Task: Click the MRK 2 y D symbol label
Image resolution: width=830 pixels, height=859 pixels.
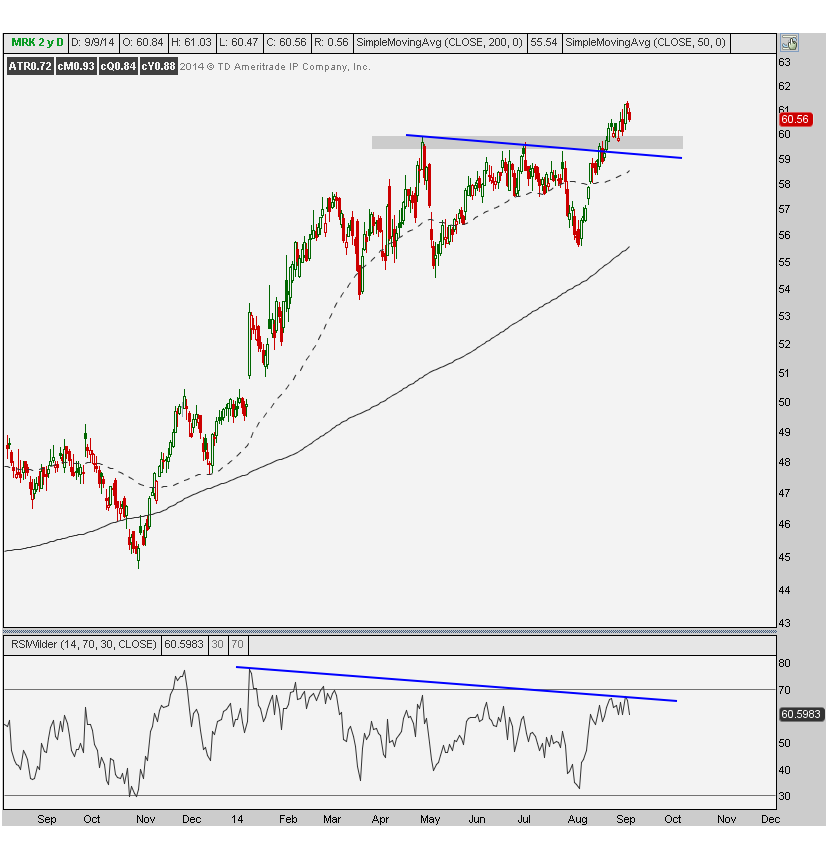Action: (37, 42)
